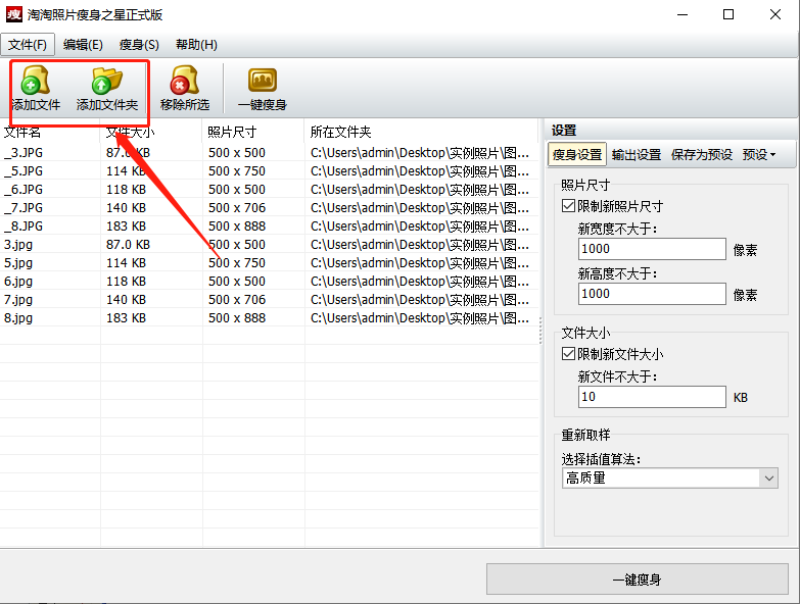
Task: Select the _7.JPG file row
Action: (x=269, y=208)
